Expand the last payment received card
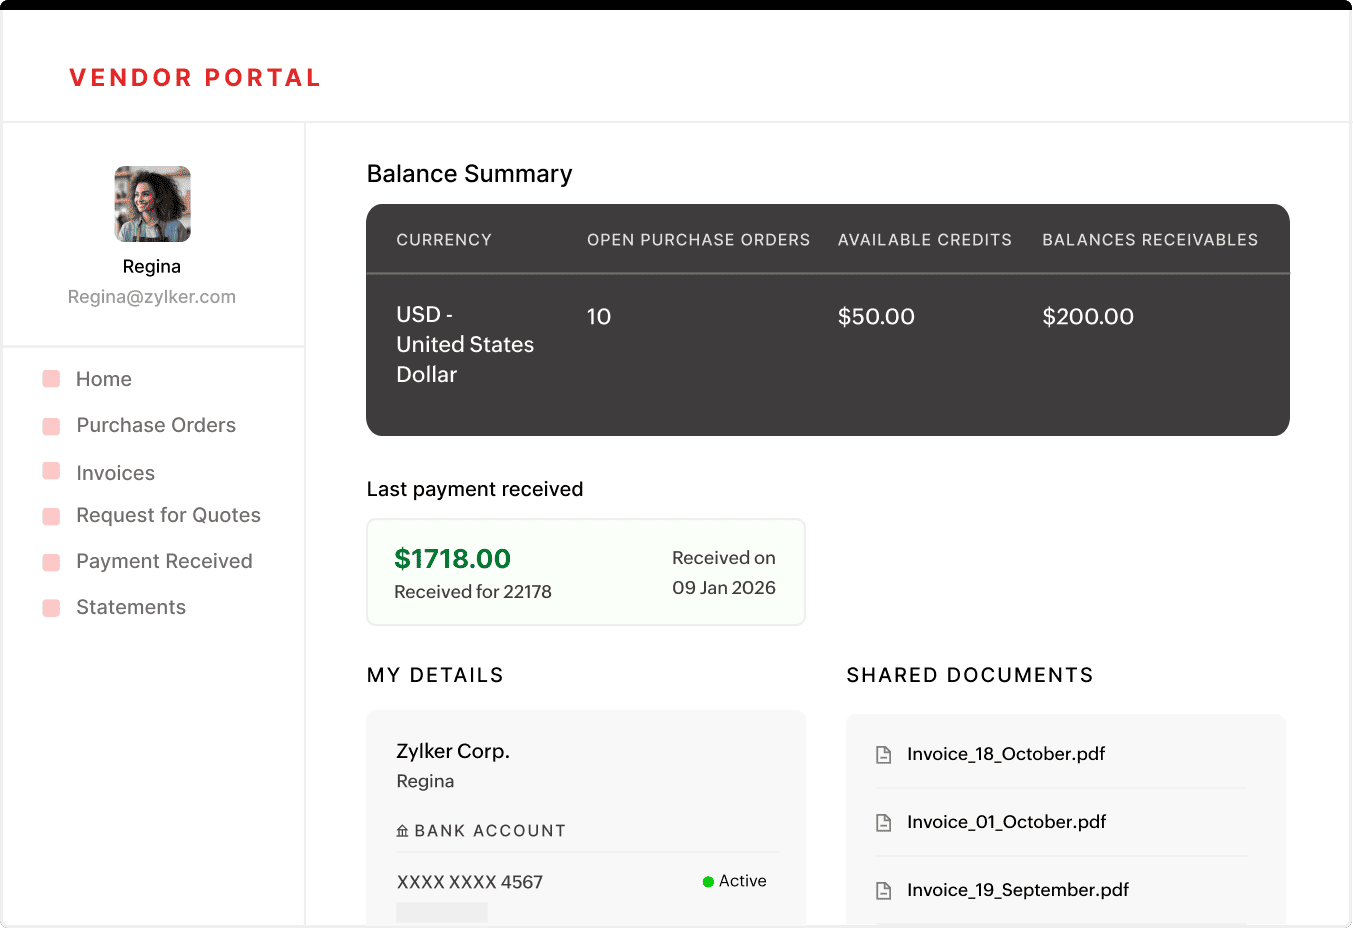This screenshot has width=1353, height=928. coord(585,571)
